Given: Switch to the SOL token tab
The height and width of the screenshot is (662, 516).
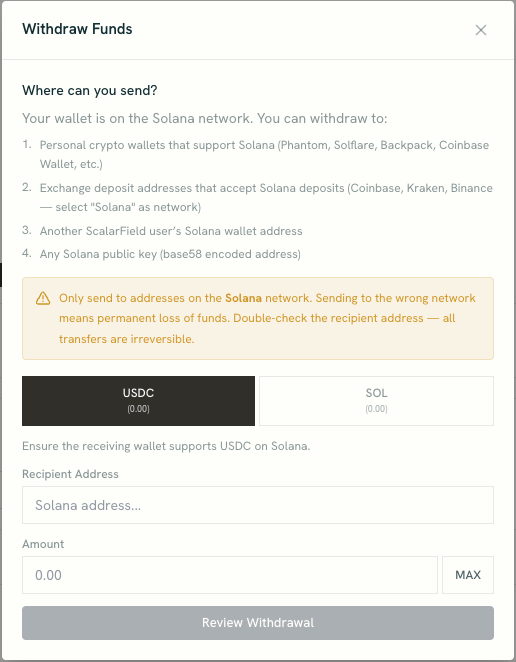Looking at the screenshot, I should 376,401.
